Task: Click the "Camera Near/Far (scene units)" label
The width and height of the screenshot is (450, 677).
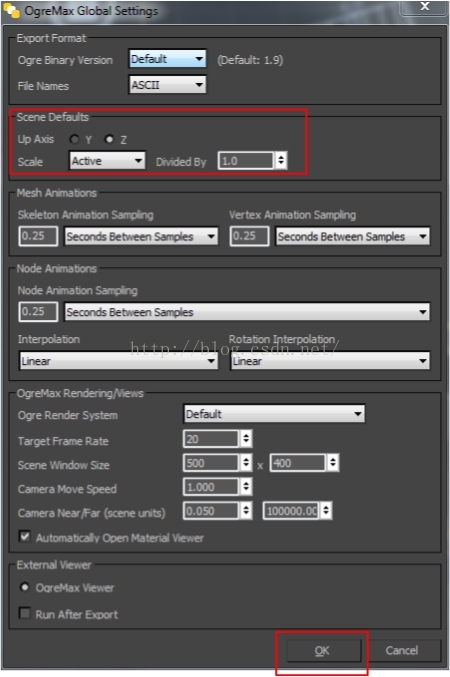Action: [x=92, y=513]
